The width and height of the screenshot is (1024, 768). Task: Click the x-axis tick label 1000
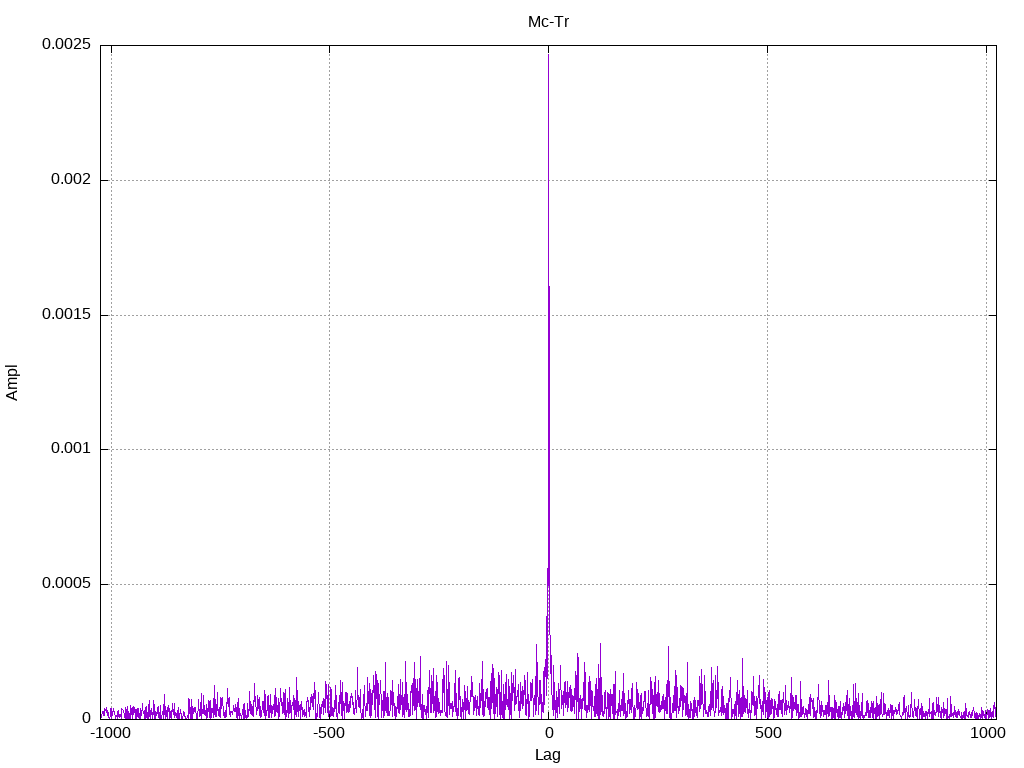point(987,733)
